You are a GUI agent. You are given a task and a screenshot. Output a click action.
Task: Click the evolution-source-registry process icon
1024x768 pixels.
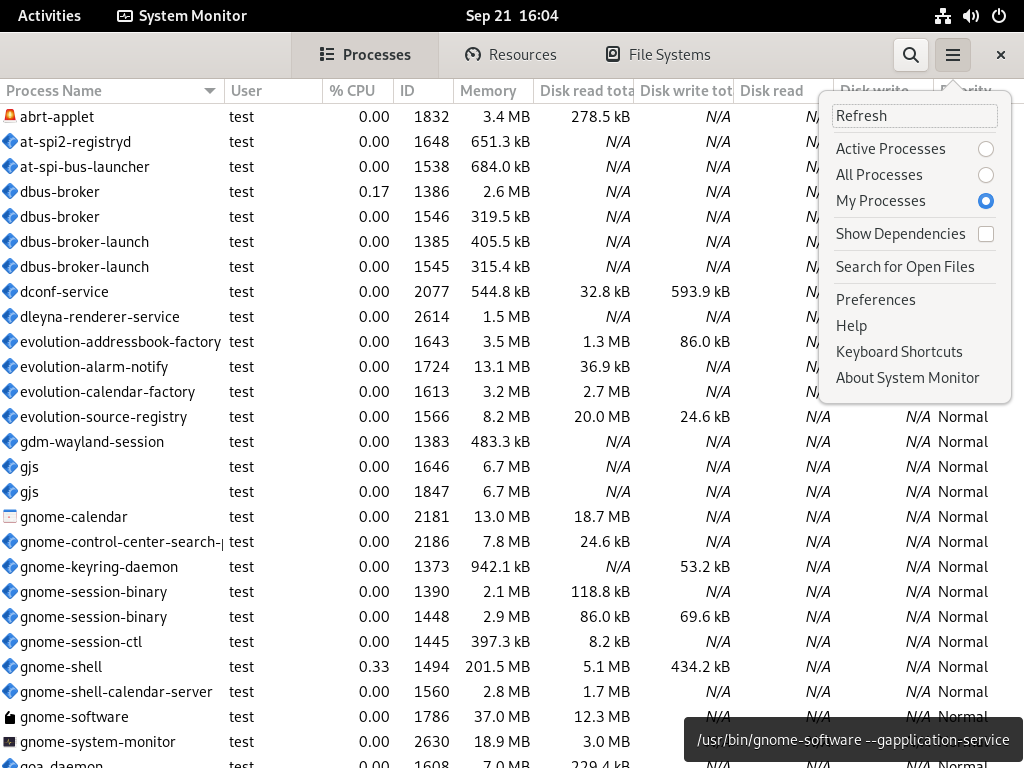coord(10,417)
